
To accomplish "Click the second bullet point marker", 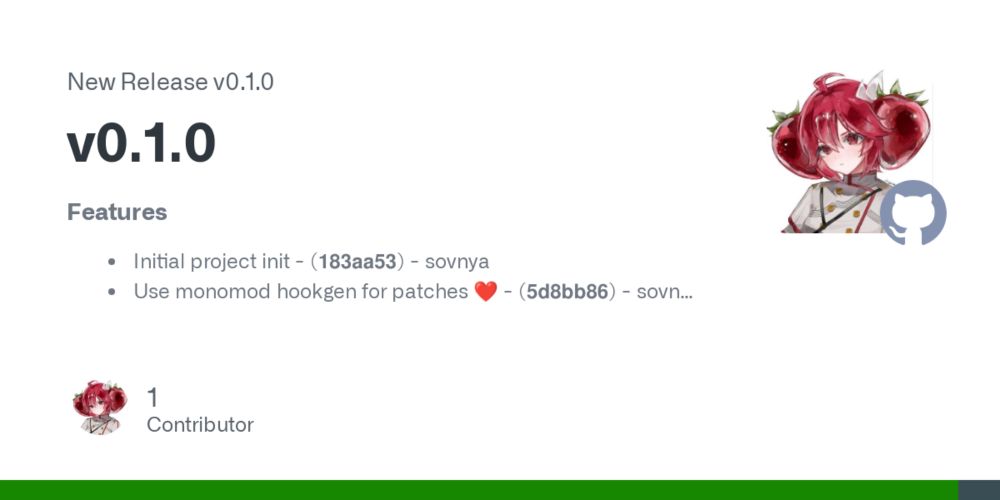I will [x=112, y=292].
